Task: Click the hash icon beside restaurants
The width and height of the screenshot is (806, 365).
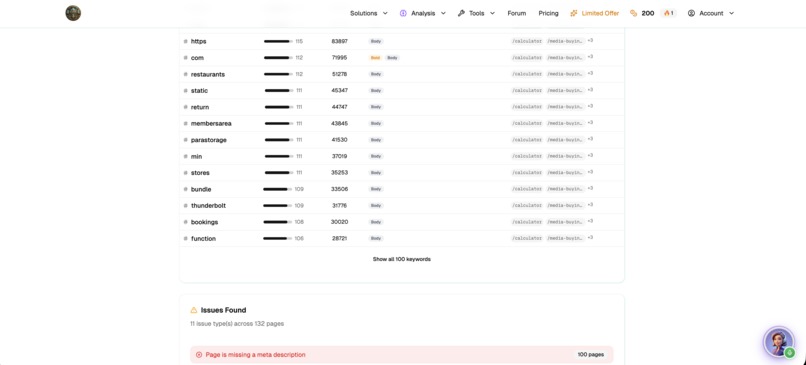Action: pos(186,74)
